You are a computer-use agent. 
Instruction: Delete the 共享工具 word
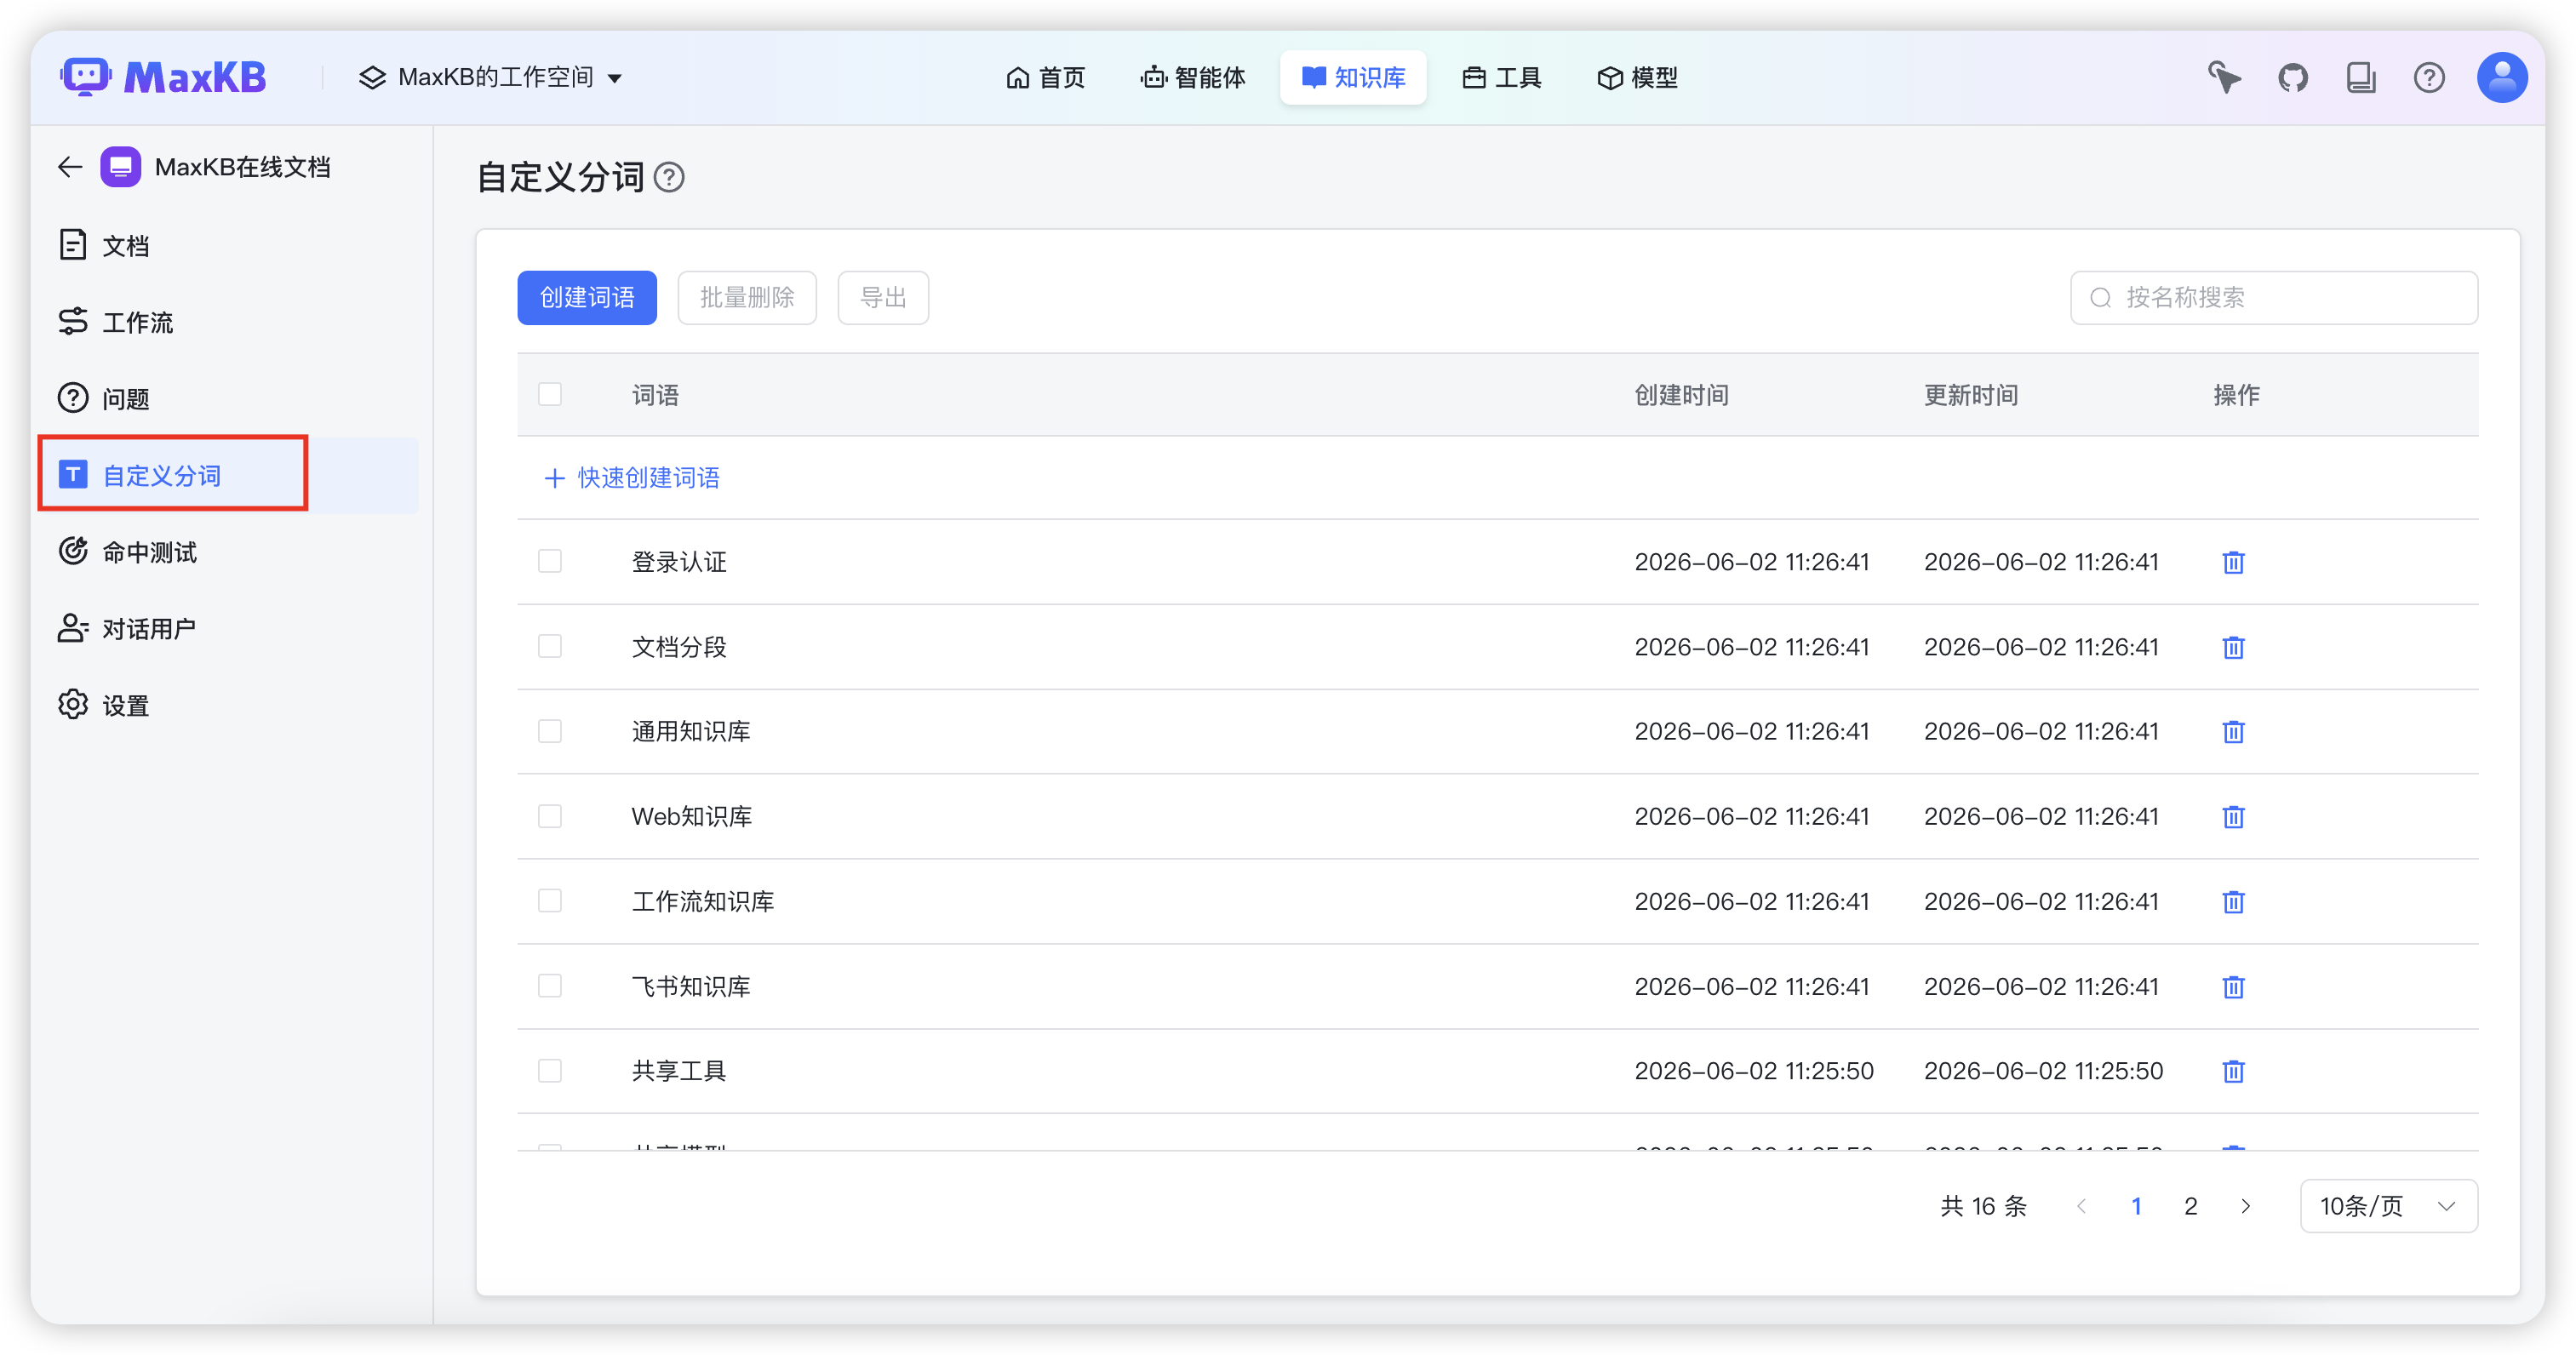(x=2233, y=1071)
